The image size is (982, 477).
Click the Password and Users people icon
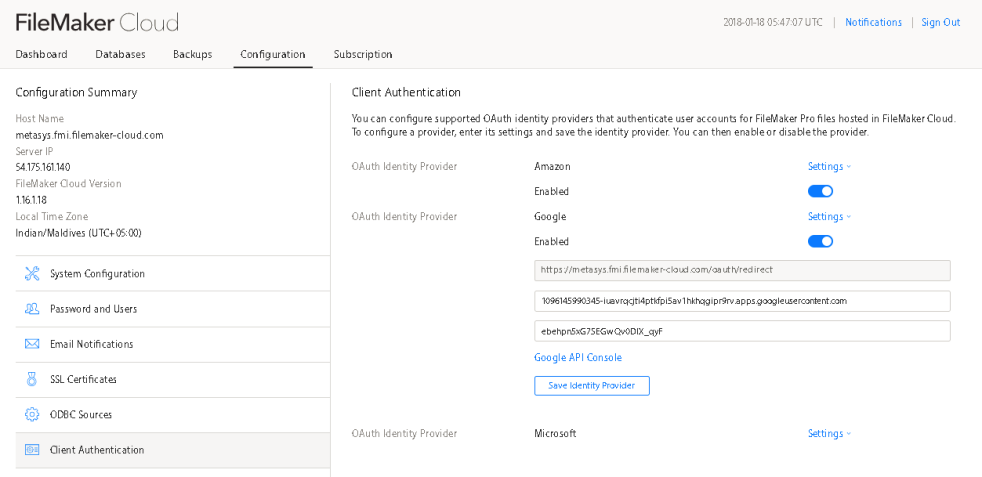[32, 309]
